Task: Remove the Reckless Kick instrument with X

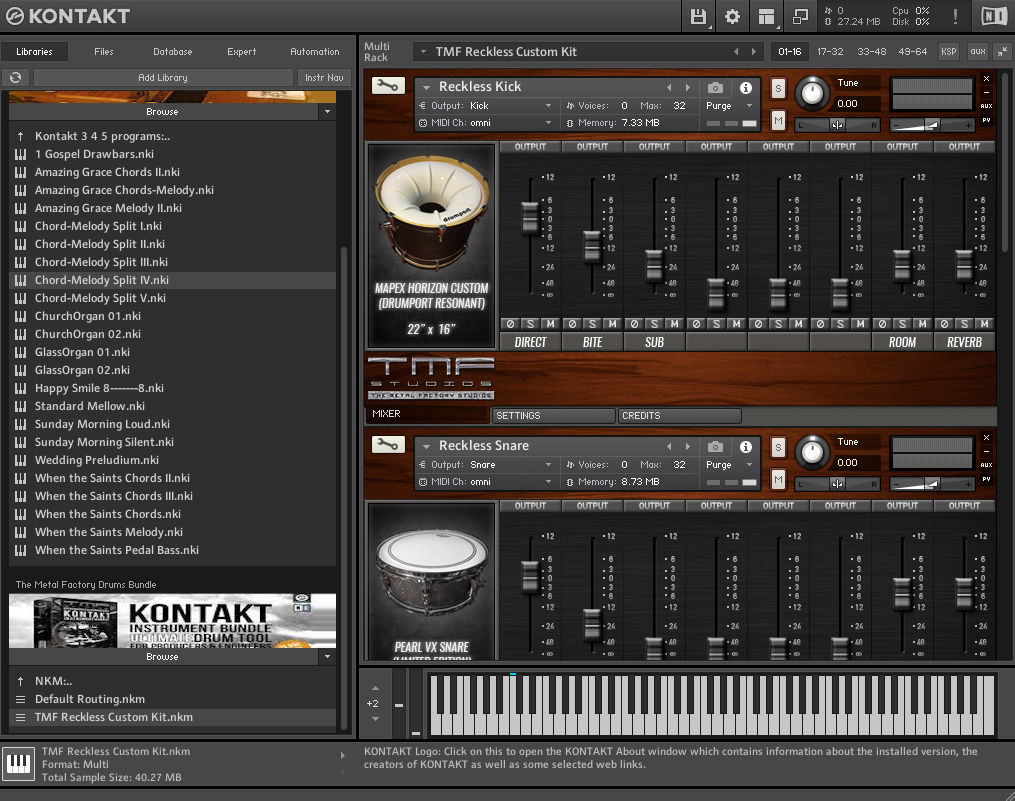Action: pos(987,78)
